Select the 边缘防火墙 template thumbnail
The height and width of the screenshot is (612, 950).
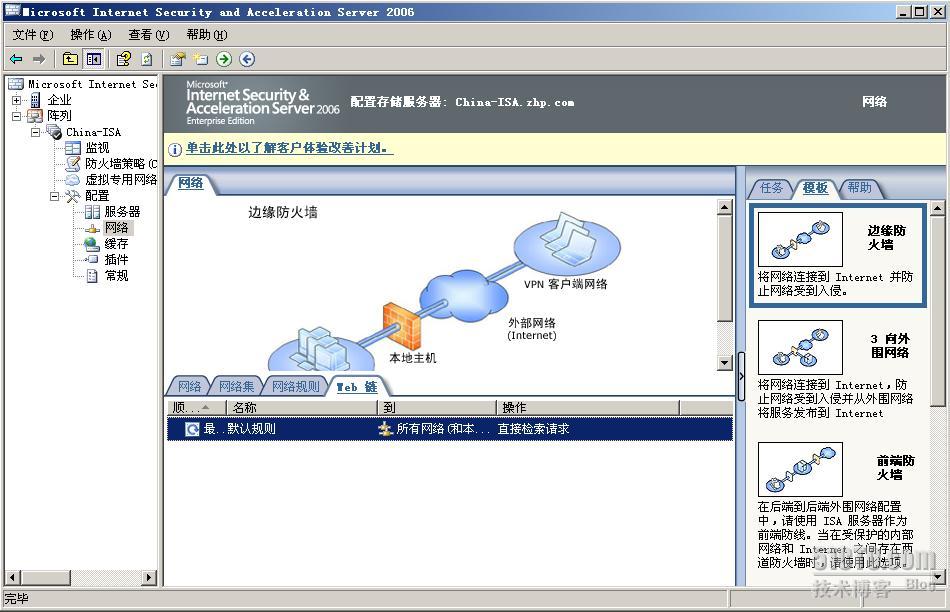coord(800,239)
